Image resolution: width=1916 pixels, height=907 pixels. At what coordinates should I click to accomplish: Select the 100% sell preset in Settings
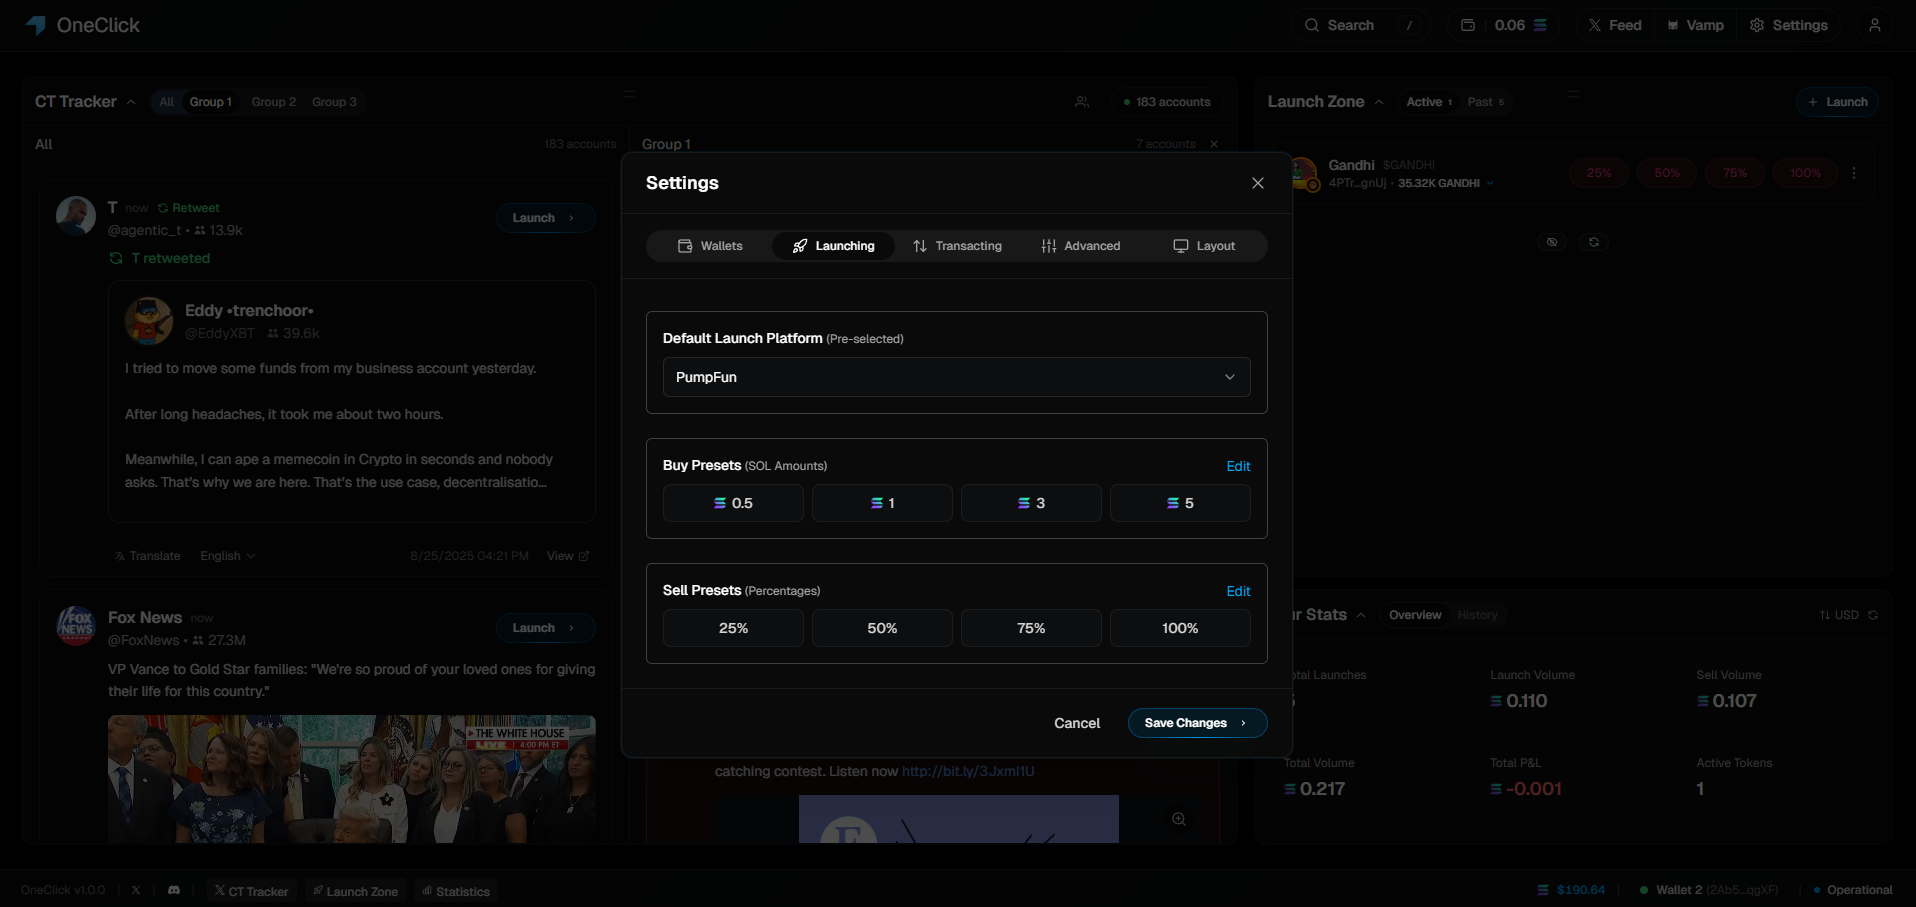(1180, 628)
